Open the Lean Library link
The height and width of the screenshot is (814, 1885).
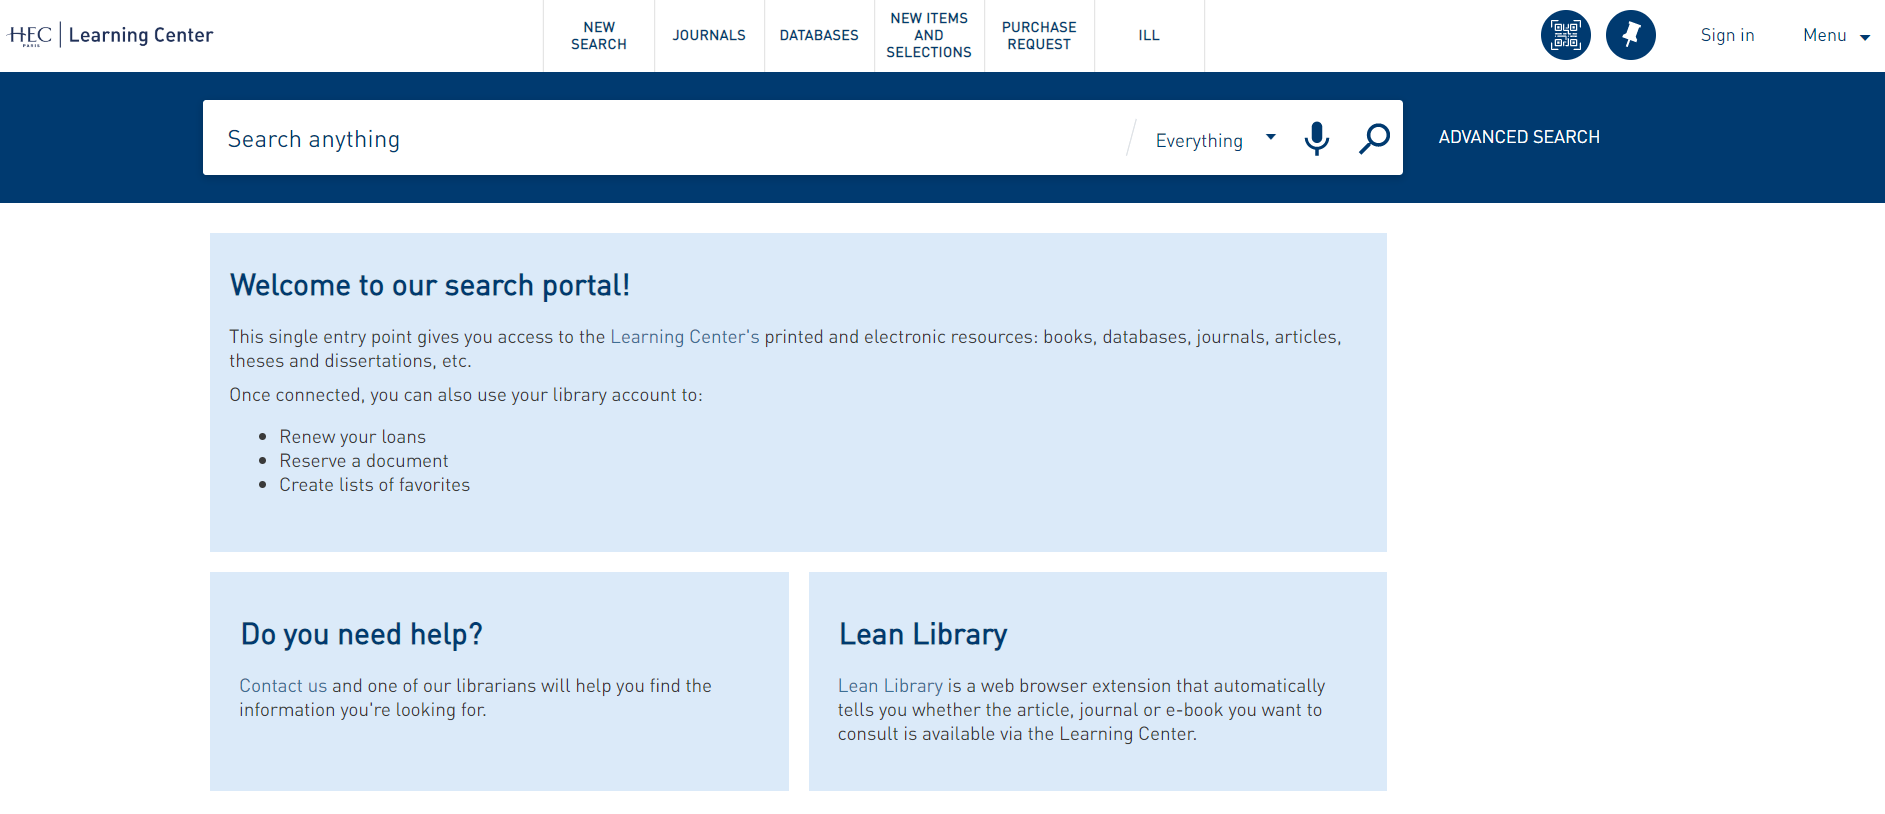coord(890,686)
